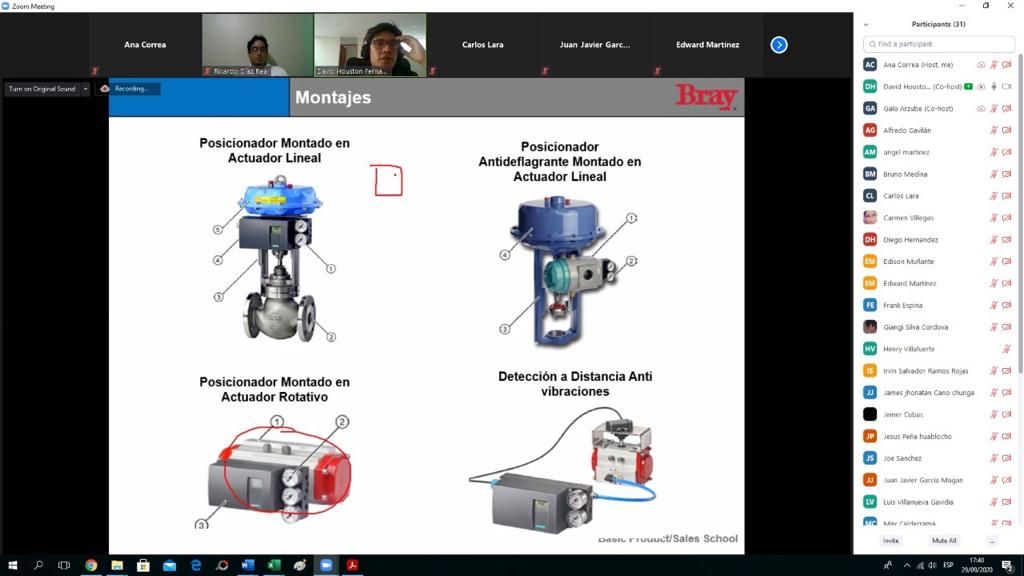Unmute Ana Correa's muted microphone
1024x576 pixels.
(x=993, y=64)
